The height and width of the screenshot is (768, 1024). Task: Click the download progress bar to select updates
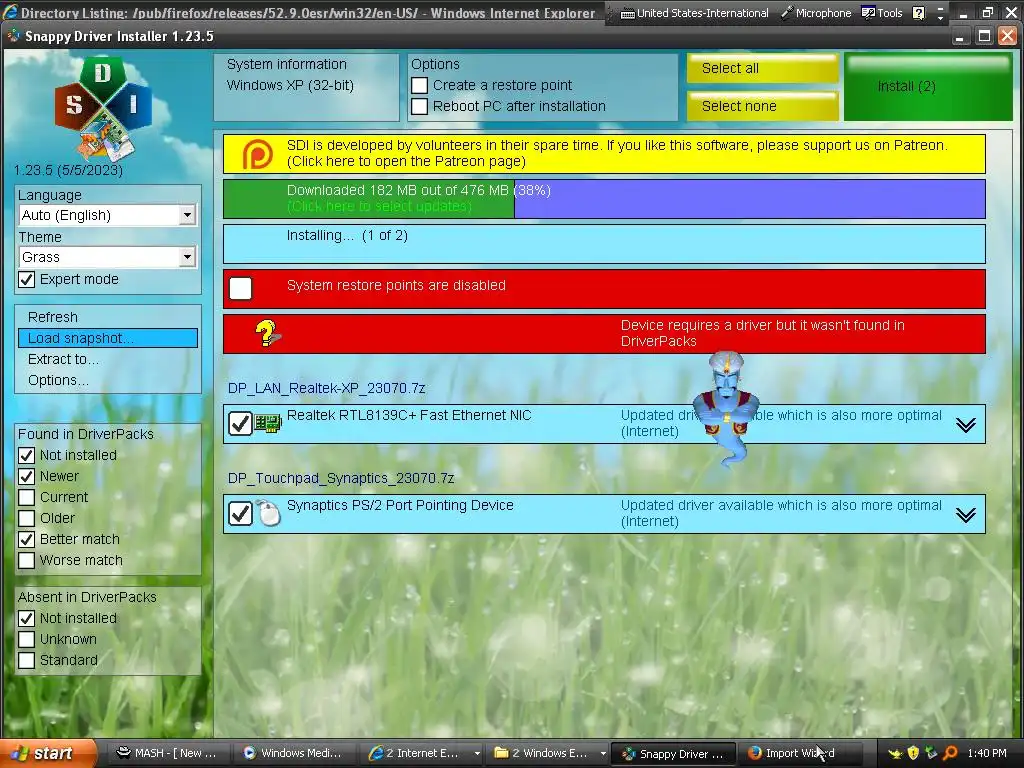click(x=604, y=199)
